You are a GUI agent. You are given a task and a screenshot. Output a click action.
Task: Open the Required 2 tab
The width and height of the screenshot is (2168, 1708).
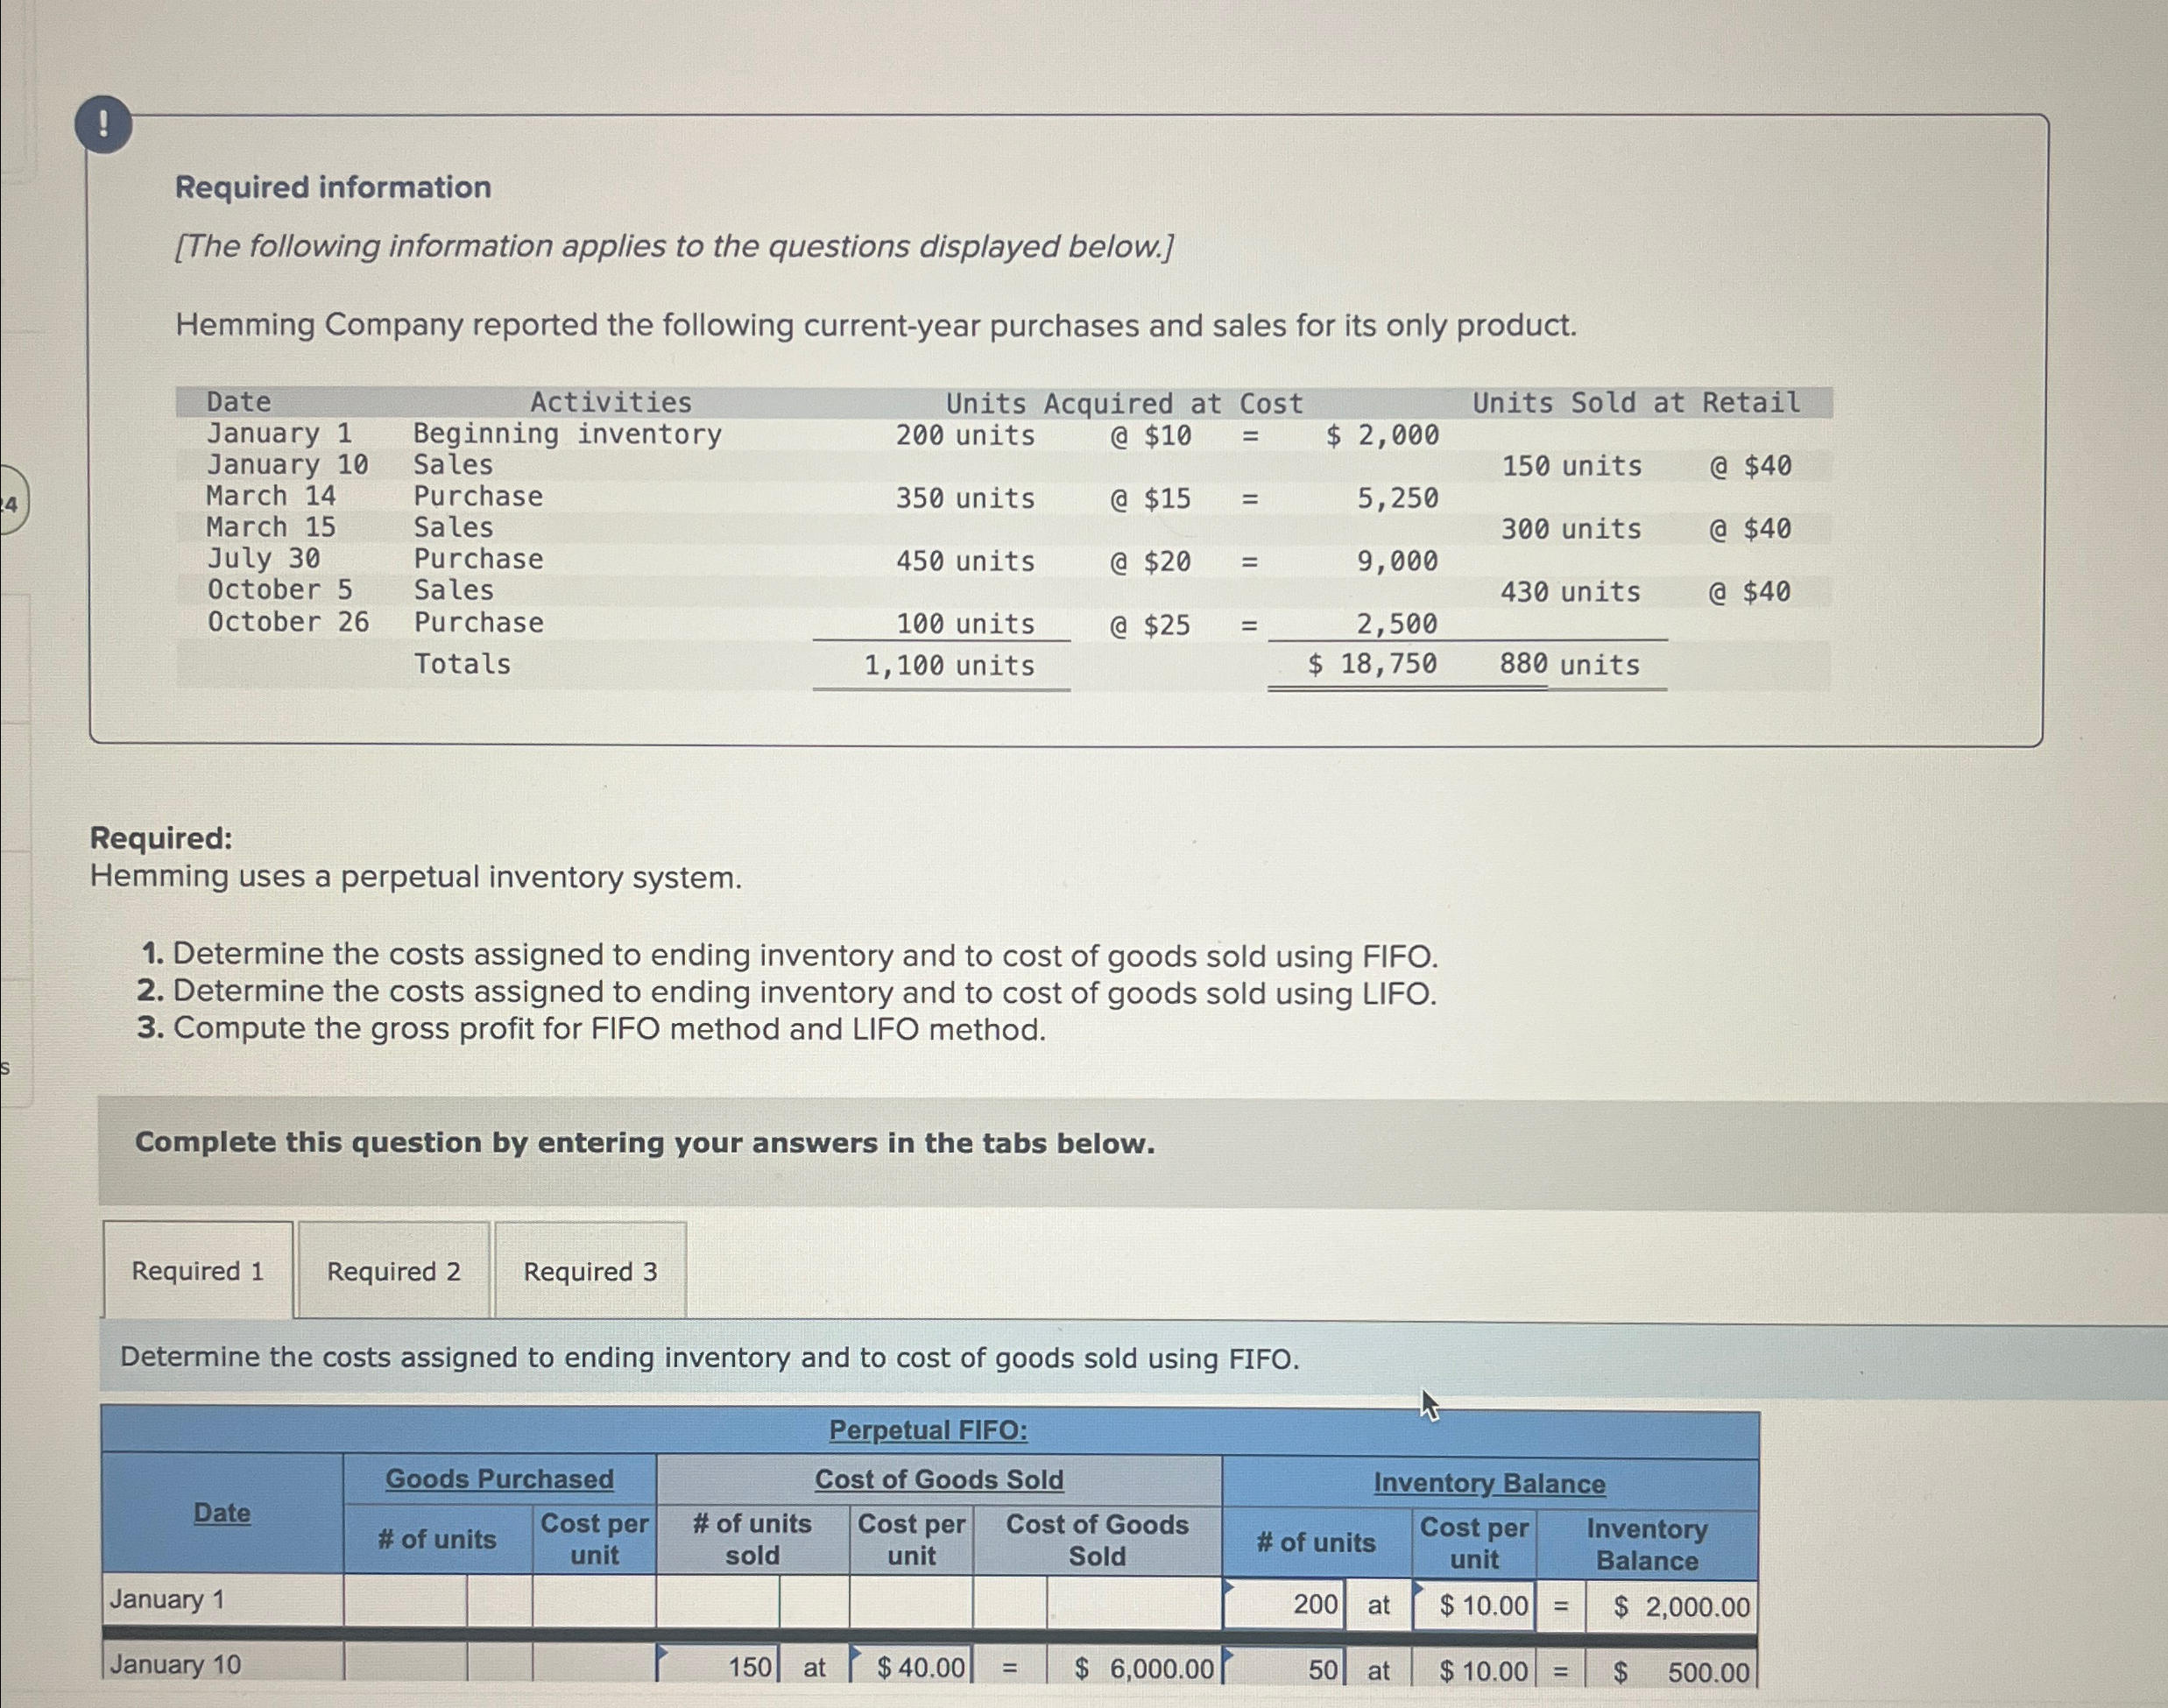click(394, 1272)
